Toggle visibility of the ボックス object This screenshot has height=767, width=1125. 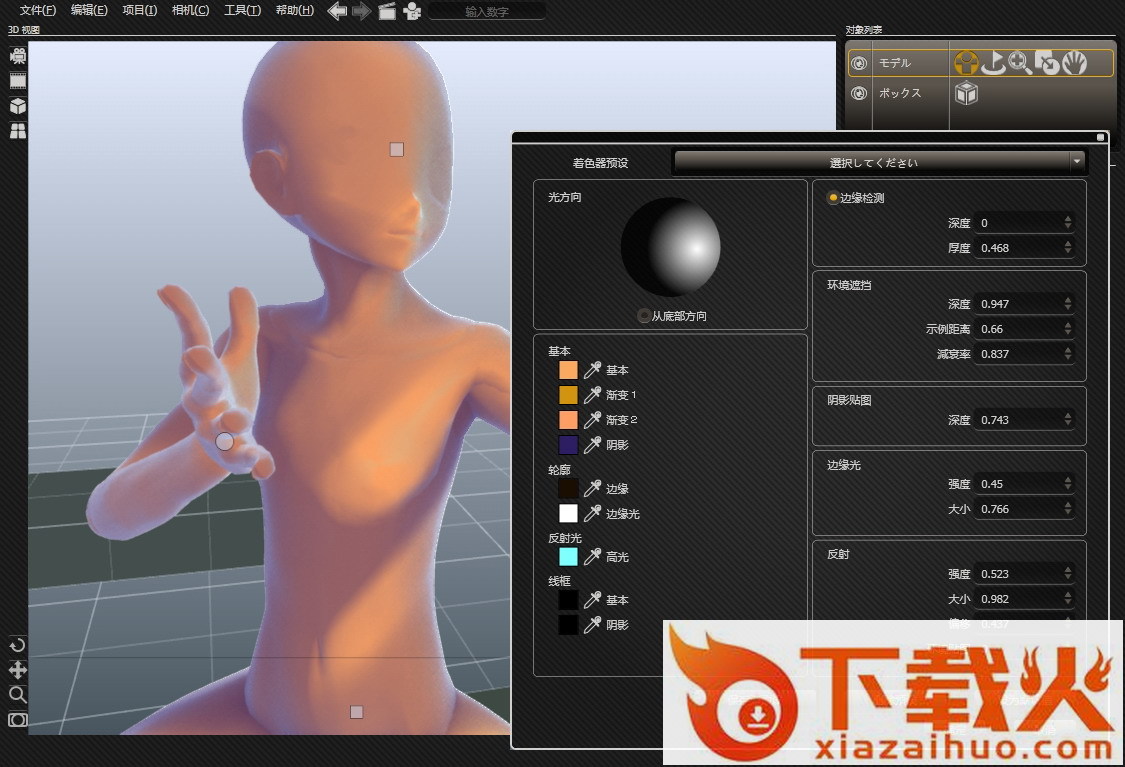(x=859, y=93)
